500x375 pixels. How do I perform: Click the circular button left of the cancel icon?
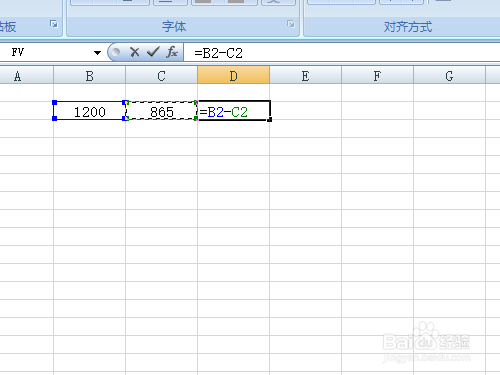point(116,52)
